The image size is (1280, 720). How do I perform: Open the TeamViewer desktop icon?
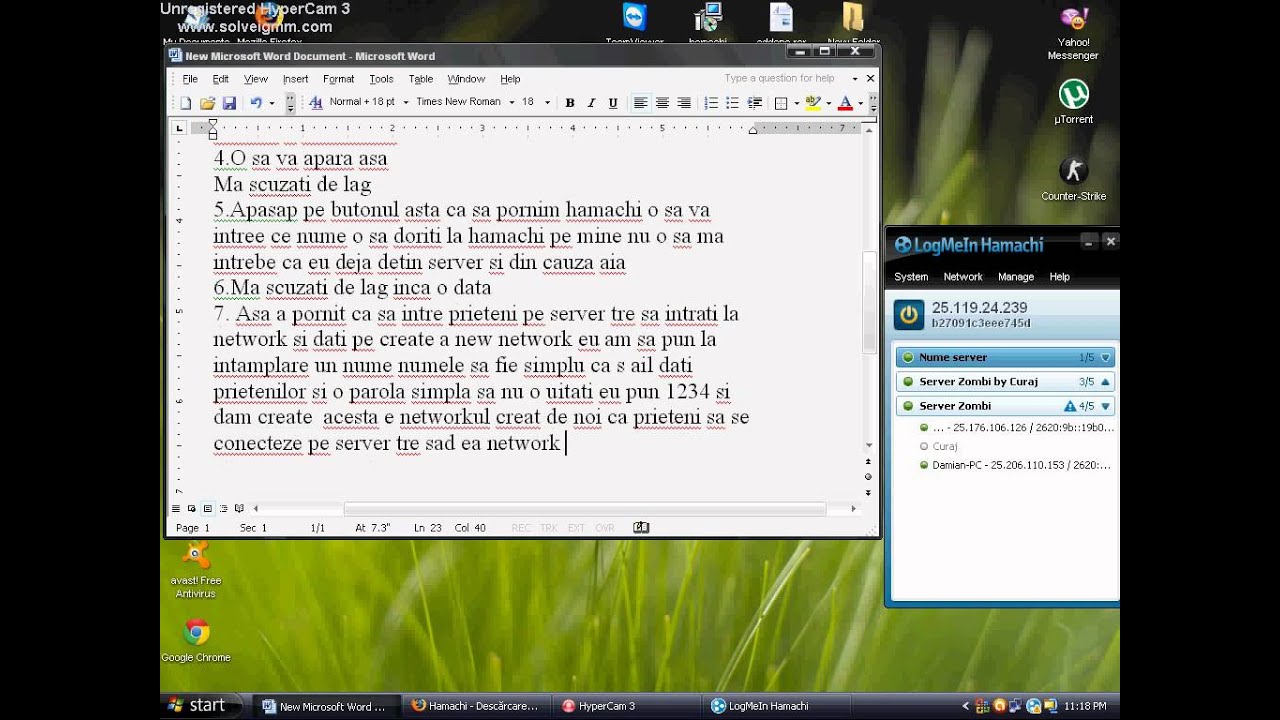635,24
